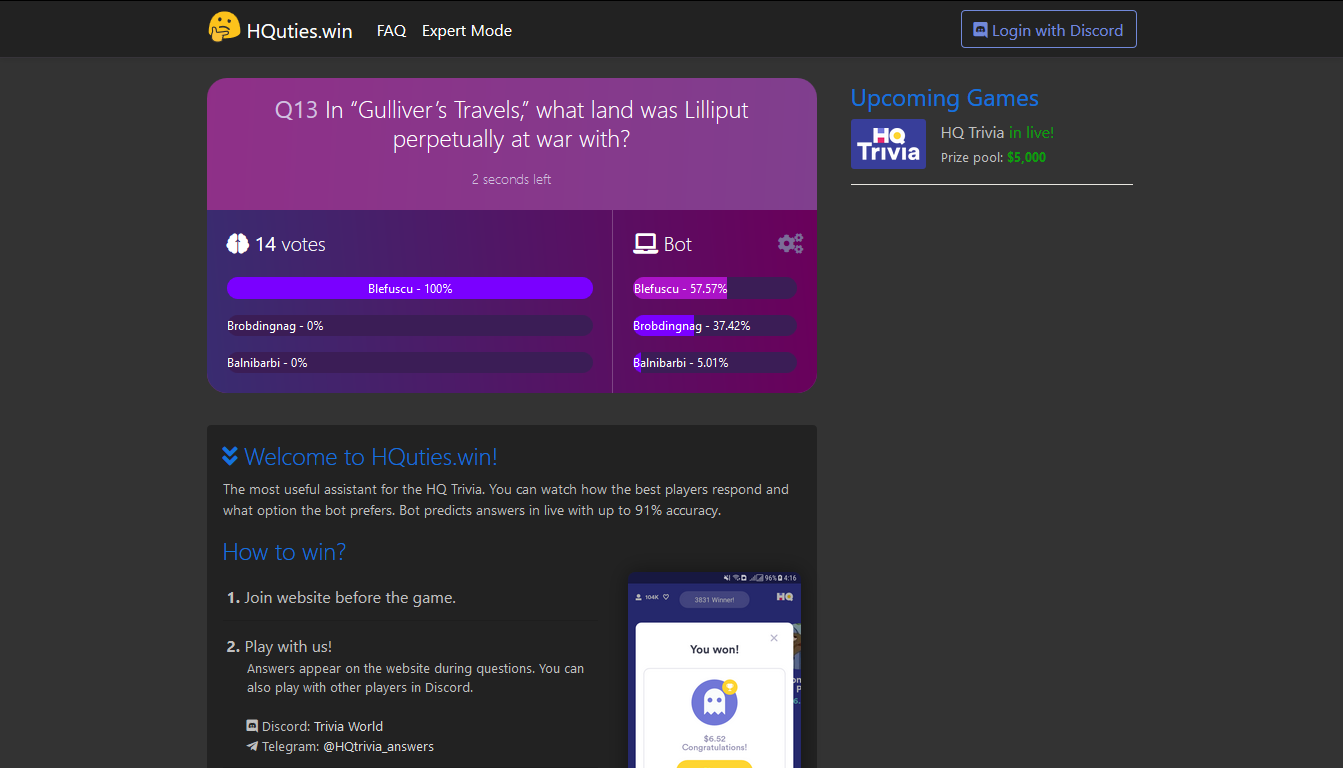The height and width of the screenshot is (768, 1343).
Task: Open the Trivia World Discord link
Action: coord(348,726)
